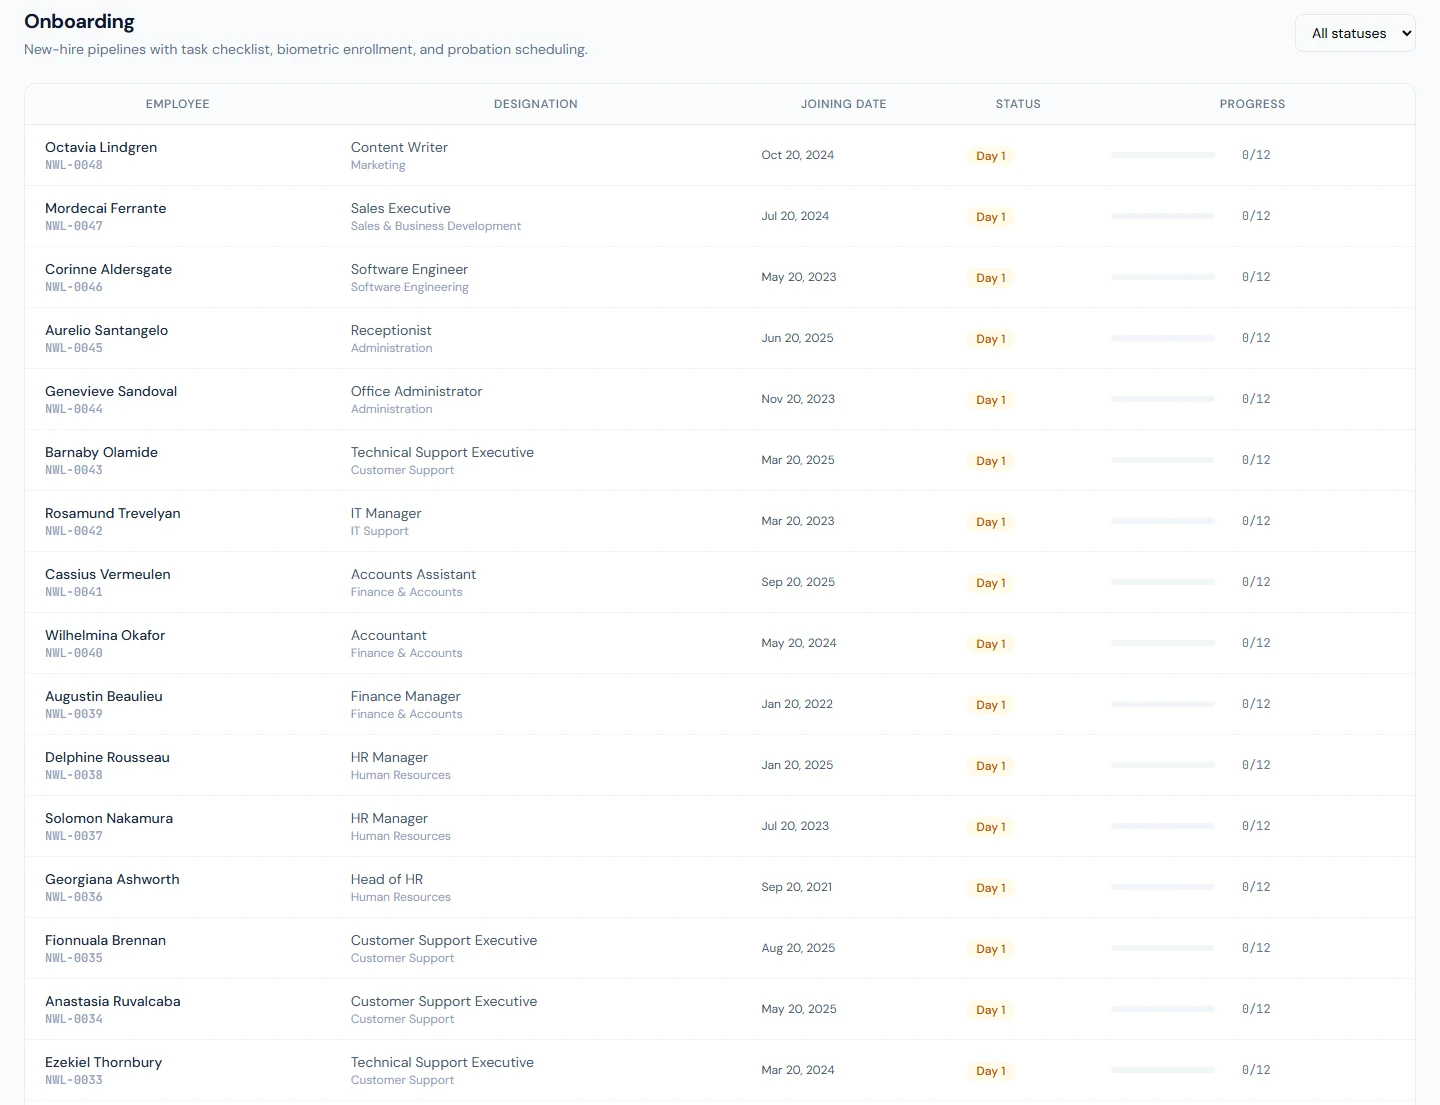Select employee Mordecai Ferrante
The width and height of the screenshot is (1440, 1105).
[x=106, y=208]
